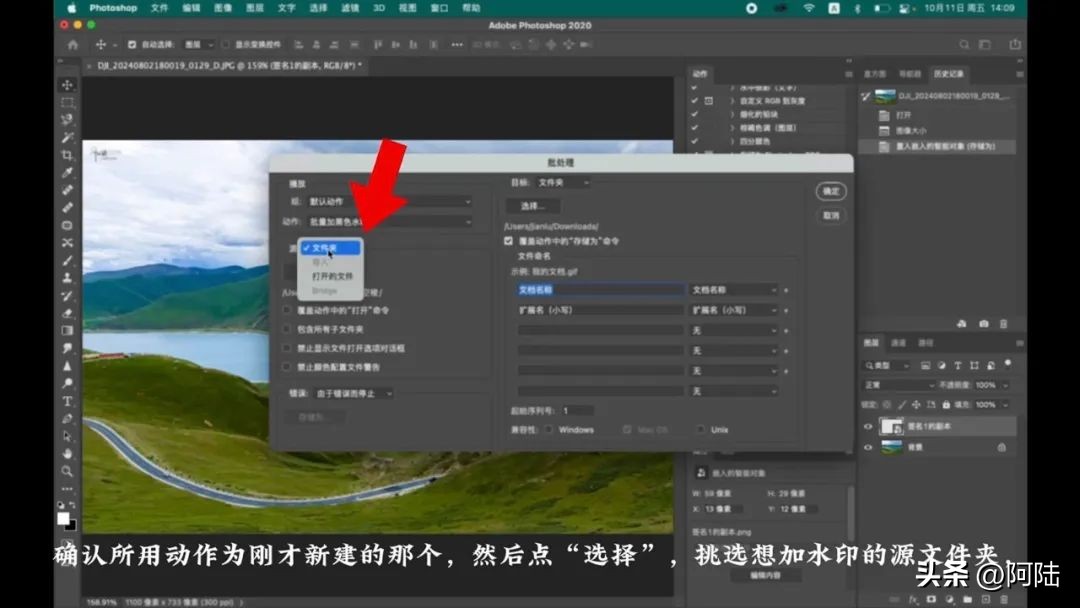The image size is (1080, 608).
Task: Click the text layer filter T icon
Action: [957, 366]
